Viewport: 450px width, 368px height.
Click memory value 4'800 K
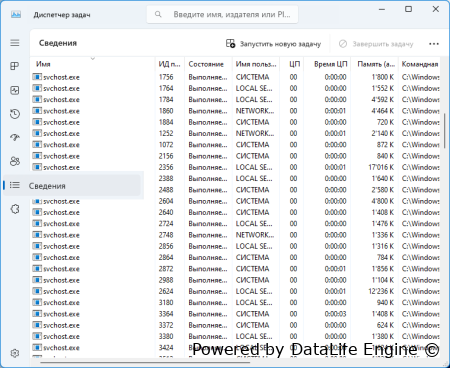click(383, 201)
